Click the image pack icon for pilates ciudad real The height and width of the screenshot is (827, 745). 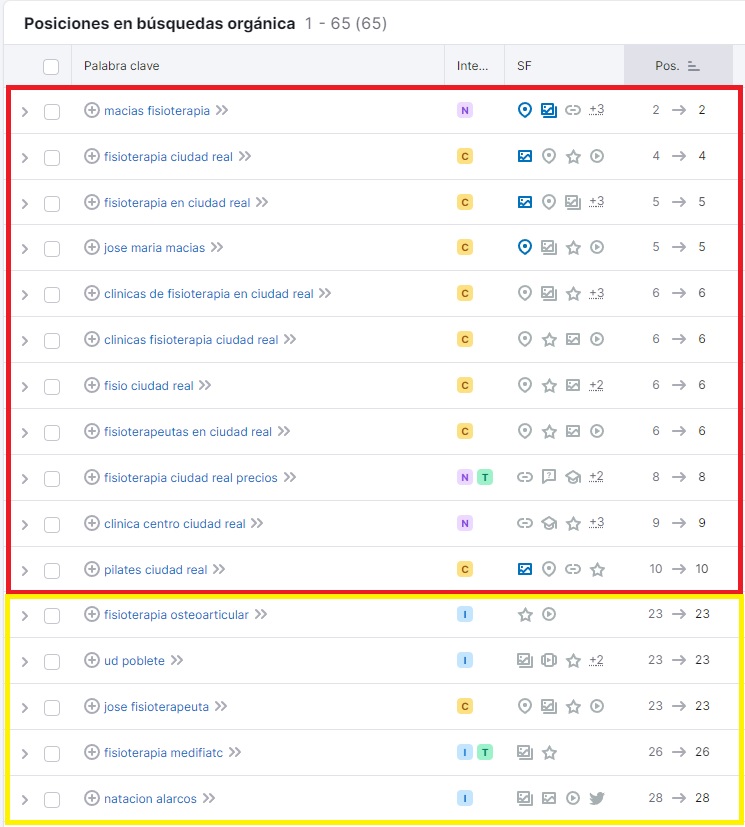tap(525, 569)
